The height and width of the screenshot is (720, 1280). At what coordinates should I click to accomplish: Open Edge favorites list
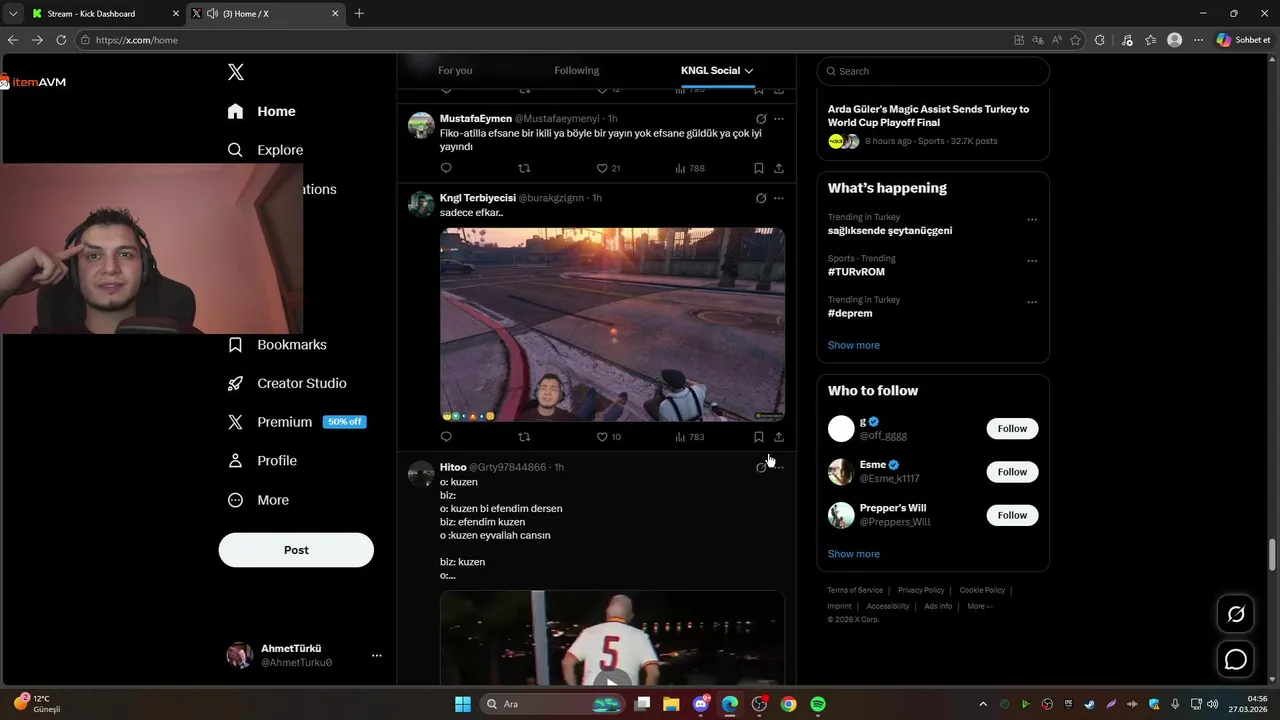(x=1151, y=40)
